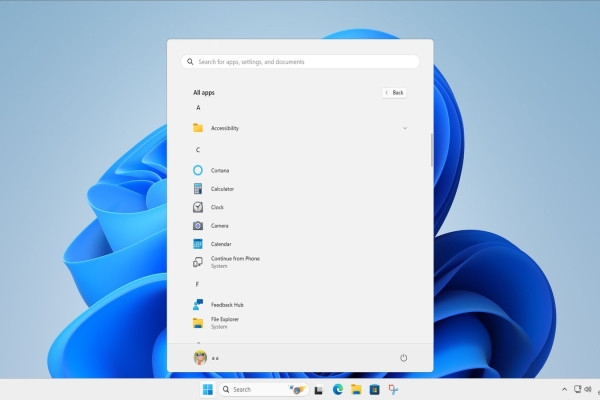Screen dimensions: 600x400
Task: Open the Feedback Hub icon
Action: (x=198, y=305)
